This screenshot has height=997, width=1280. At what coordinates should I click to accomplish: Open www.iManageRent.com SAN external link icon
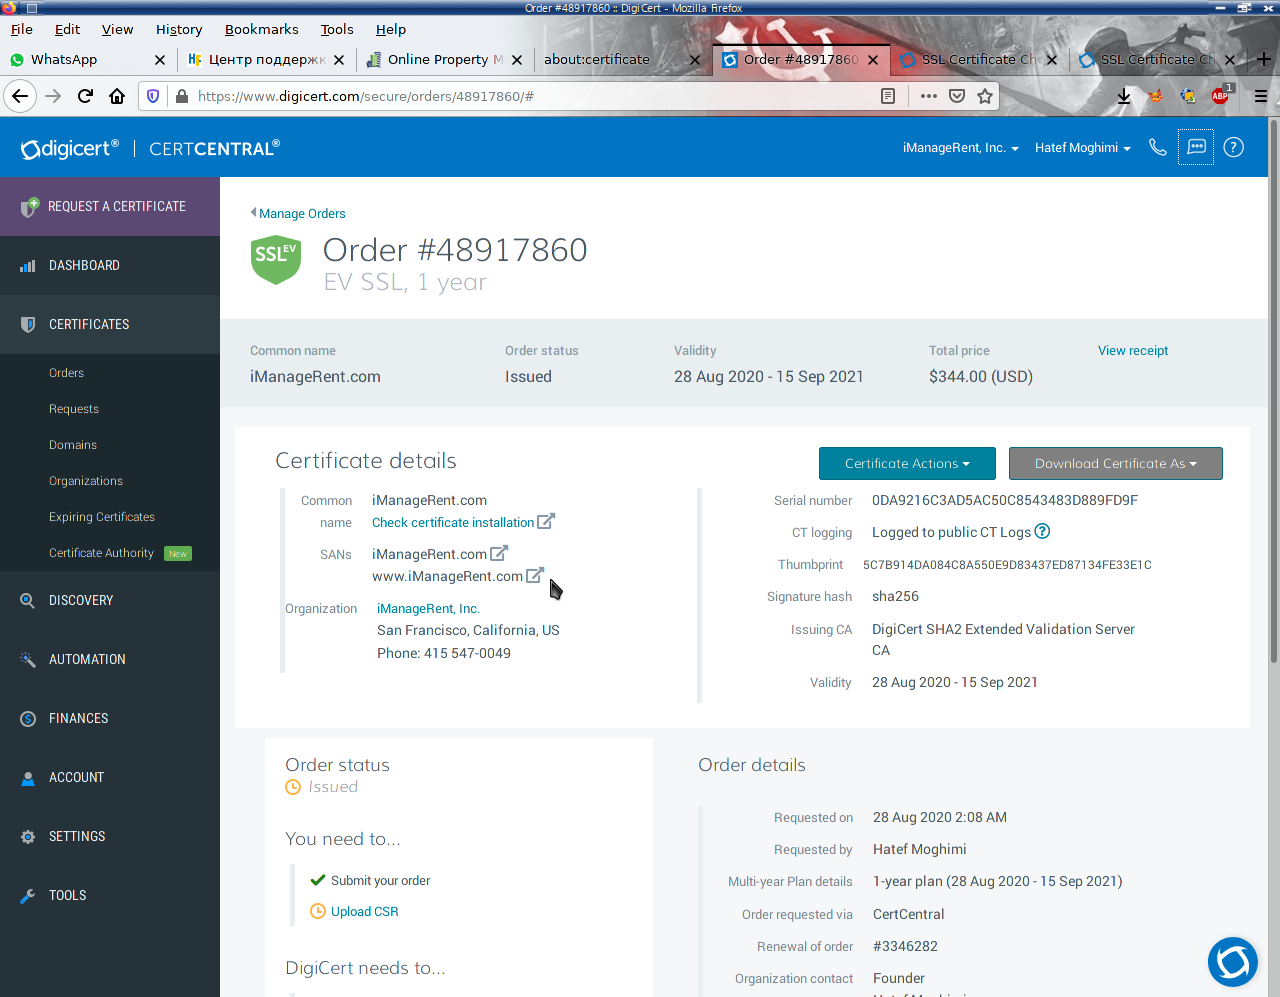click(x=535, y=575)
